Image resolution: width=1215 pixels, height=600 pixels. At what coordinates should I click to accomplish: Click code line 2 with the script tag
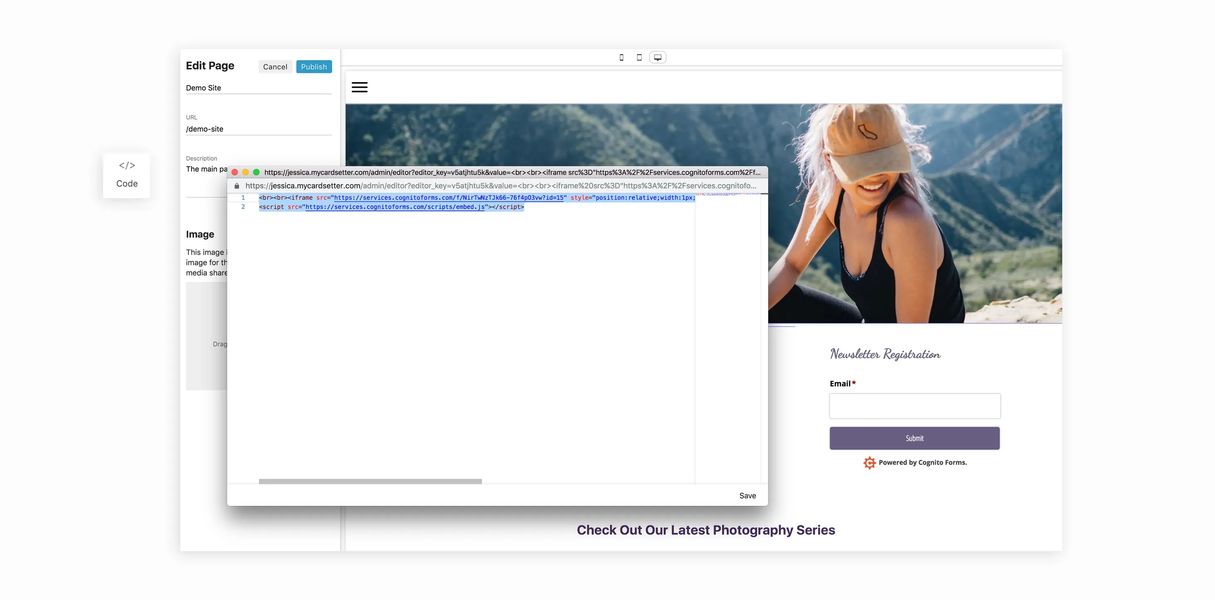pyautogui.click(x=391, y=207)
